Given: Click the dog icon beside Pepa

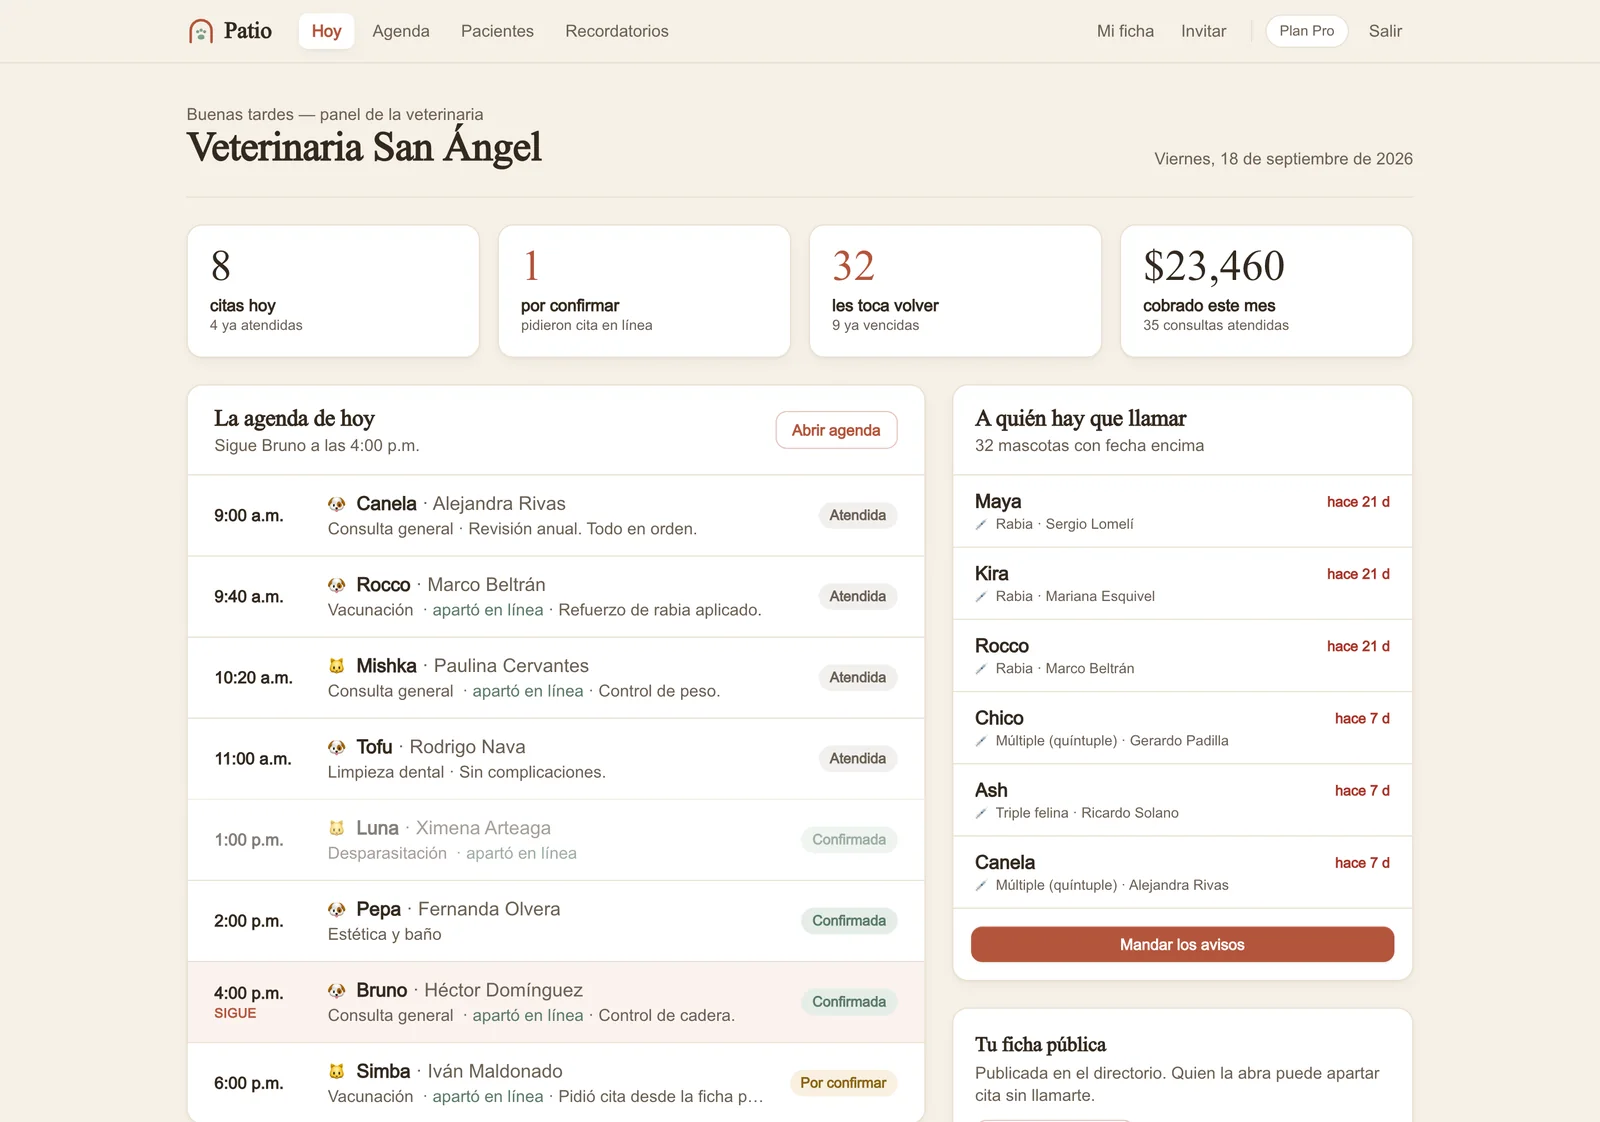Looking at the screenshot, I should pyautogui.click(x=337, y=909).
